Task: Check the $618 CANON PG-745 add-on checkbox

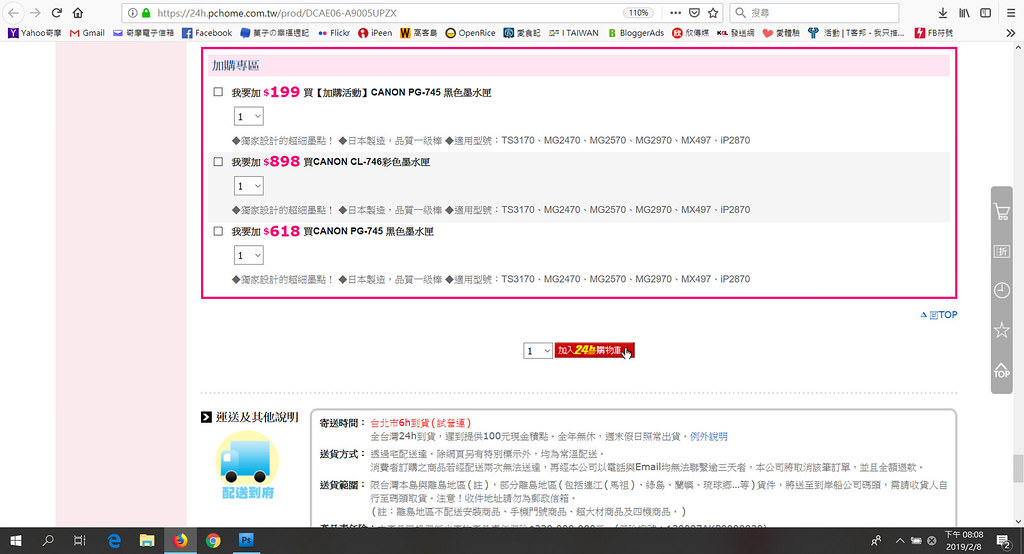Action: click(x=218, y=231)
